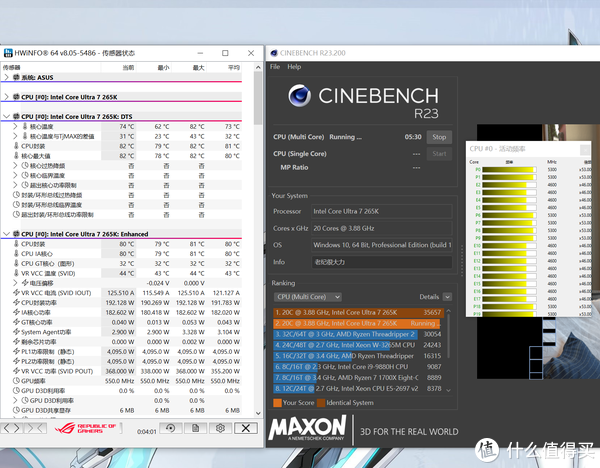600x468 pixels.
Task: Click thermometer icon beside CPU IA核心
Action: (x=16, y=254)
